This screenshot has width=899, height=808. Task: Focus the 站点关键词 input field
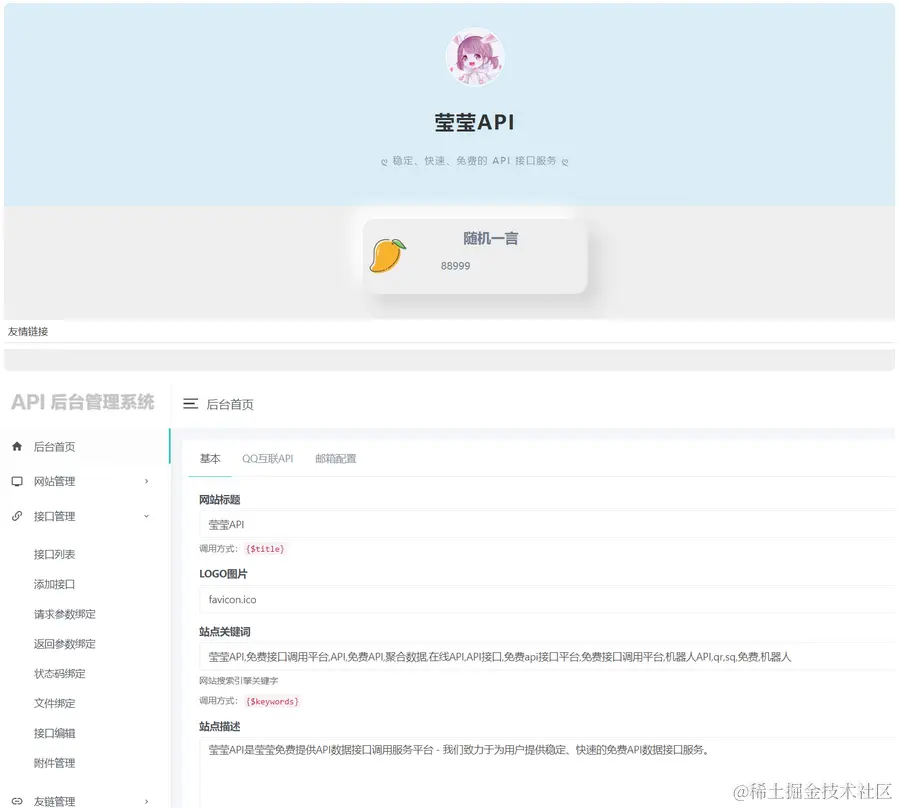pyautogui.click(x=548, y=657)
